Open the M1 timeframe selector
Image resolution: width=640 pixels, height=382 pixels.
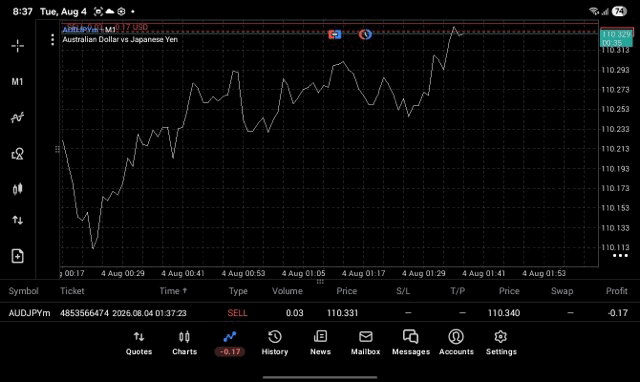17,82
